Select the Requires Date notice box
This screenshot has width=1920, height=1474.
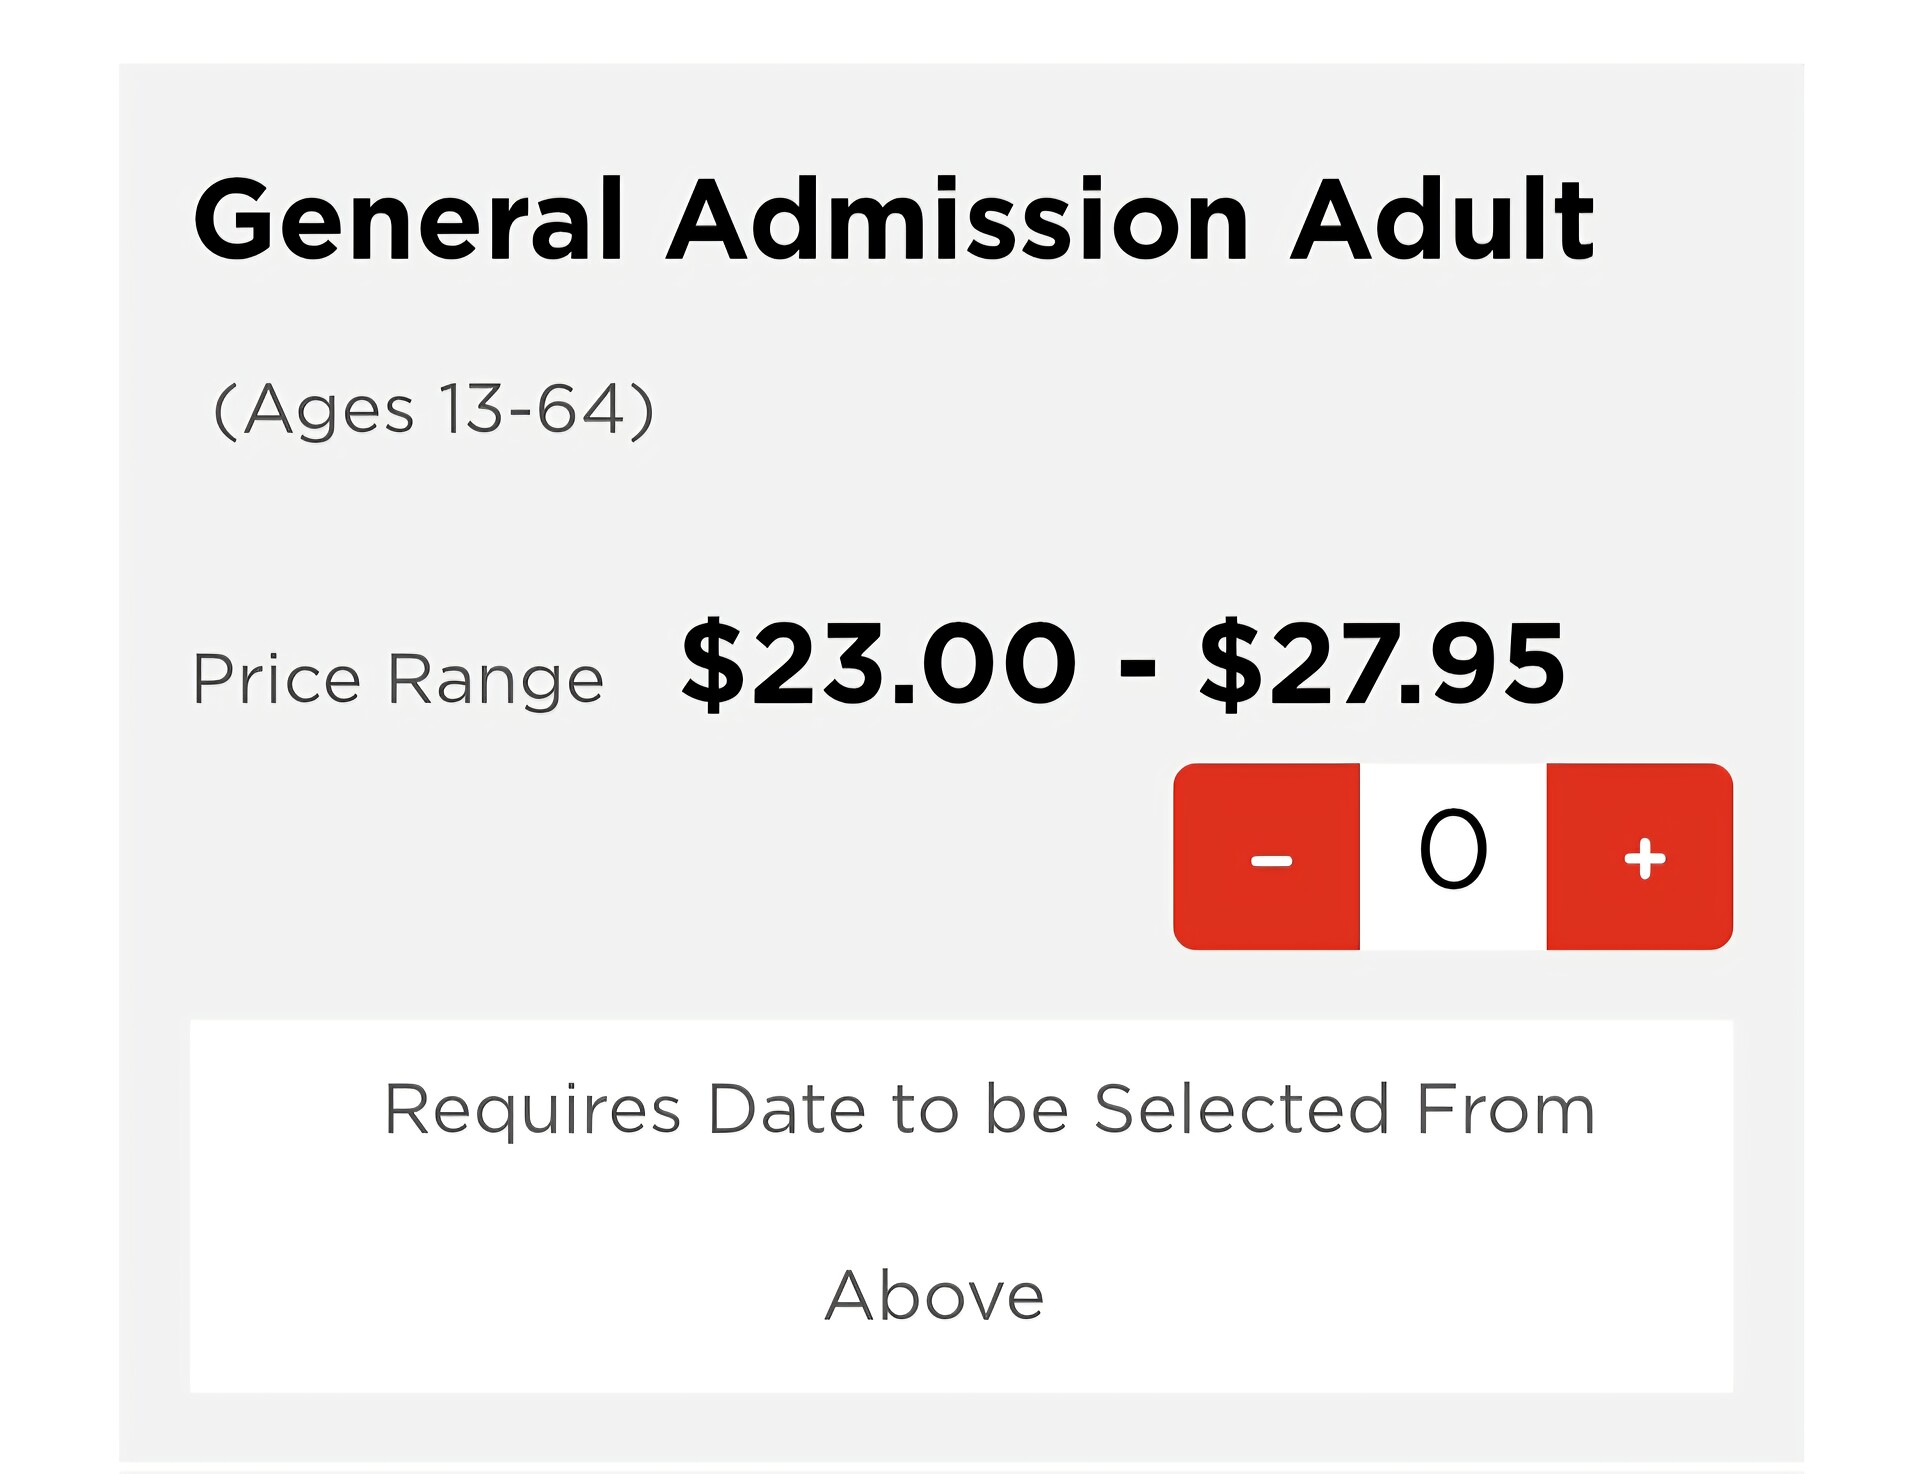click(x=960, y=1204)
